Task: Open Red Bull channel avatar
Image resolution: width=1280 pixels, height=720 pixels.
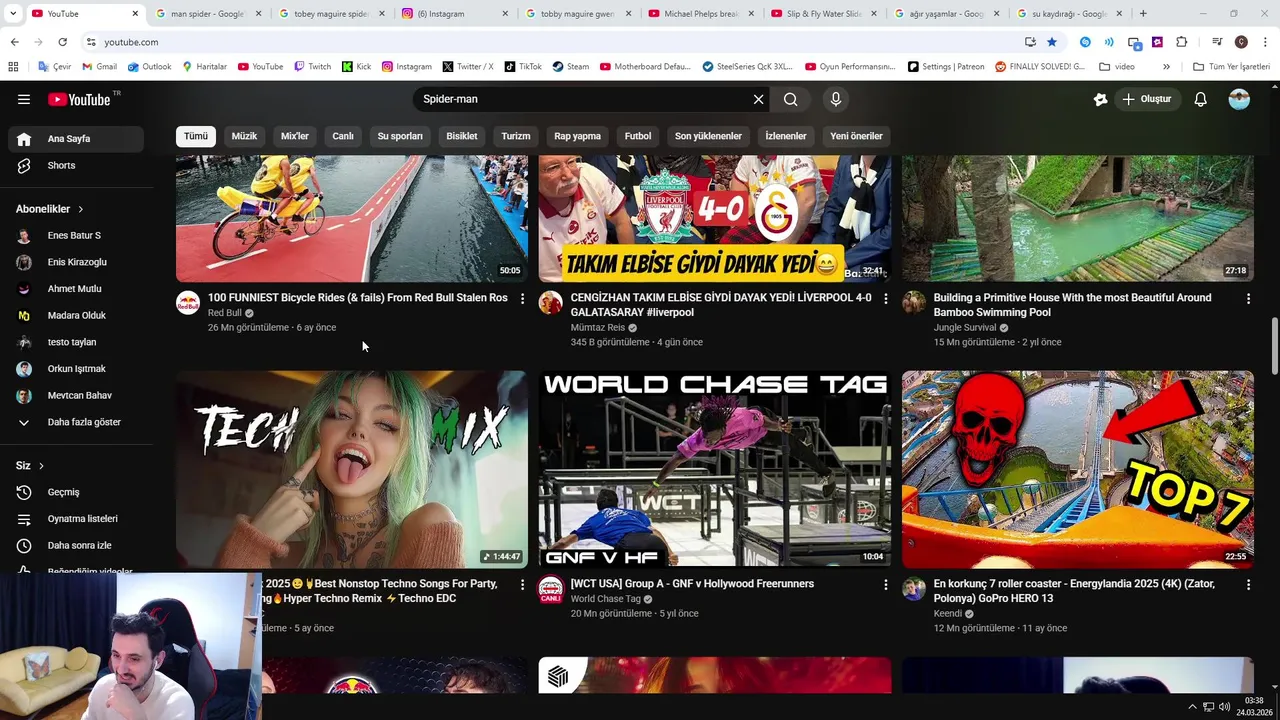Action: [x=188, y=303]
